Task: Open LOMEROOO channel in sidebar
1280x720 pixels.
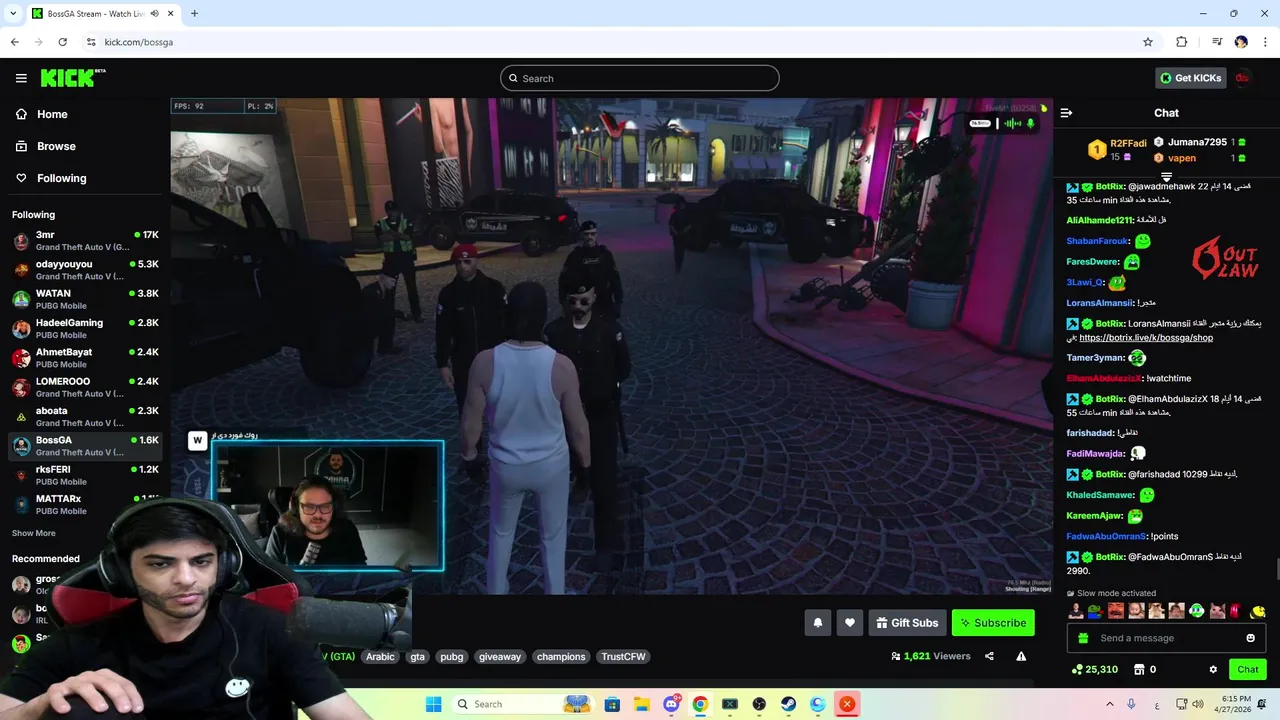Action: [x=85, y=387]
